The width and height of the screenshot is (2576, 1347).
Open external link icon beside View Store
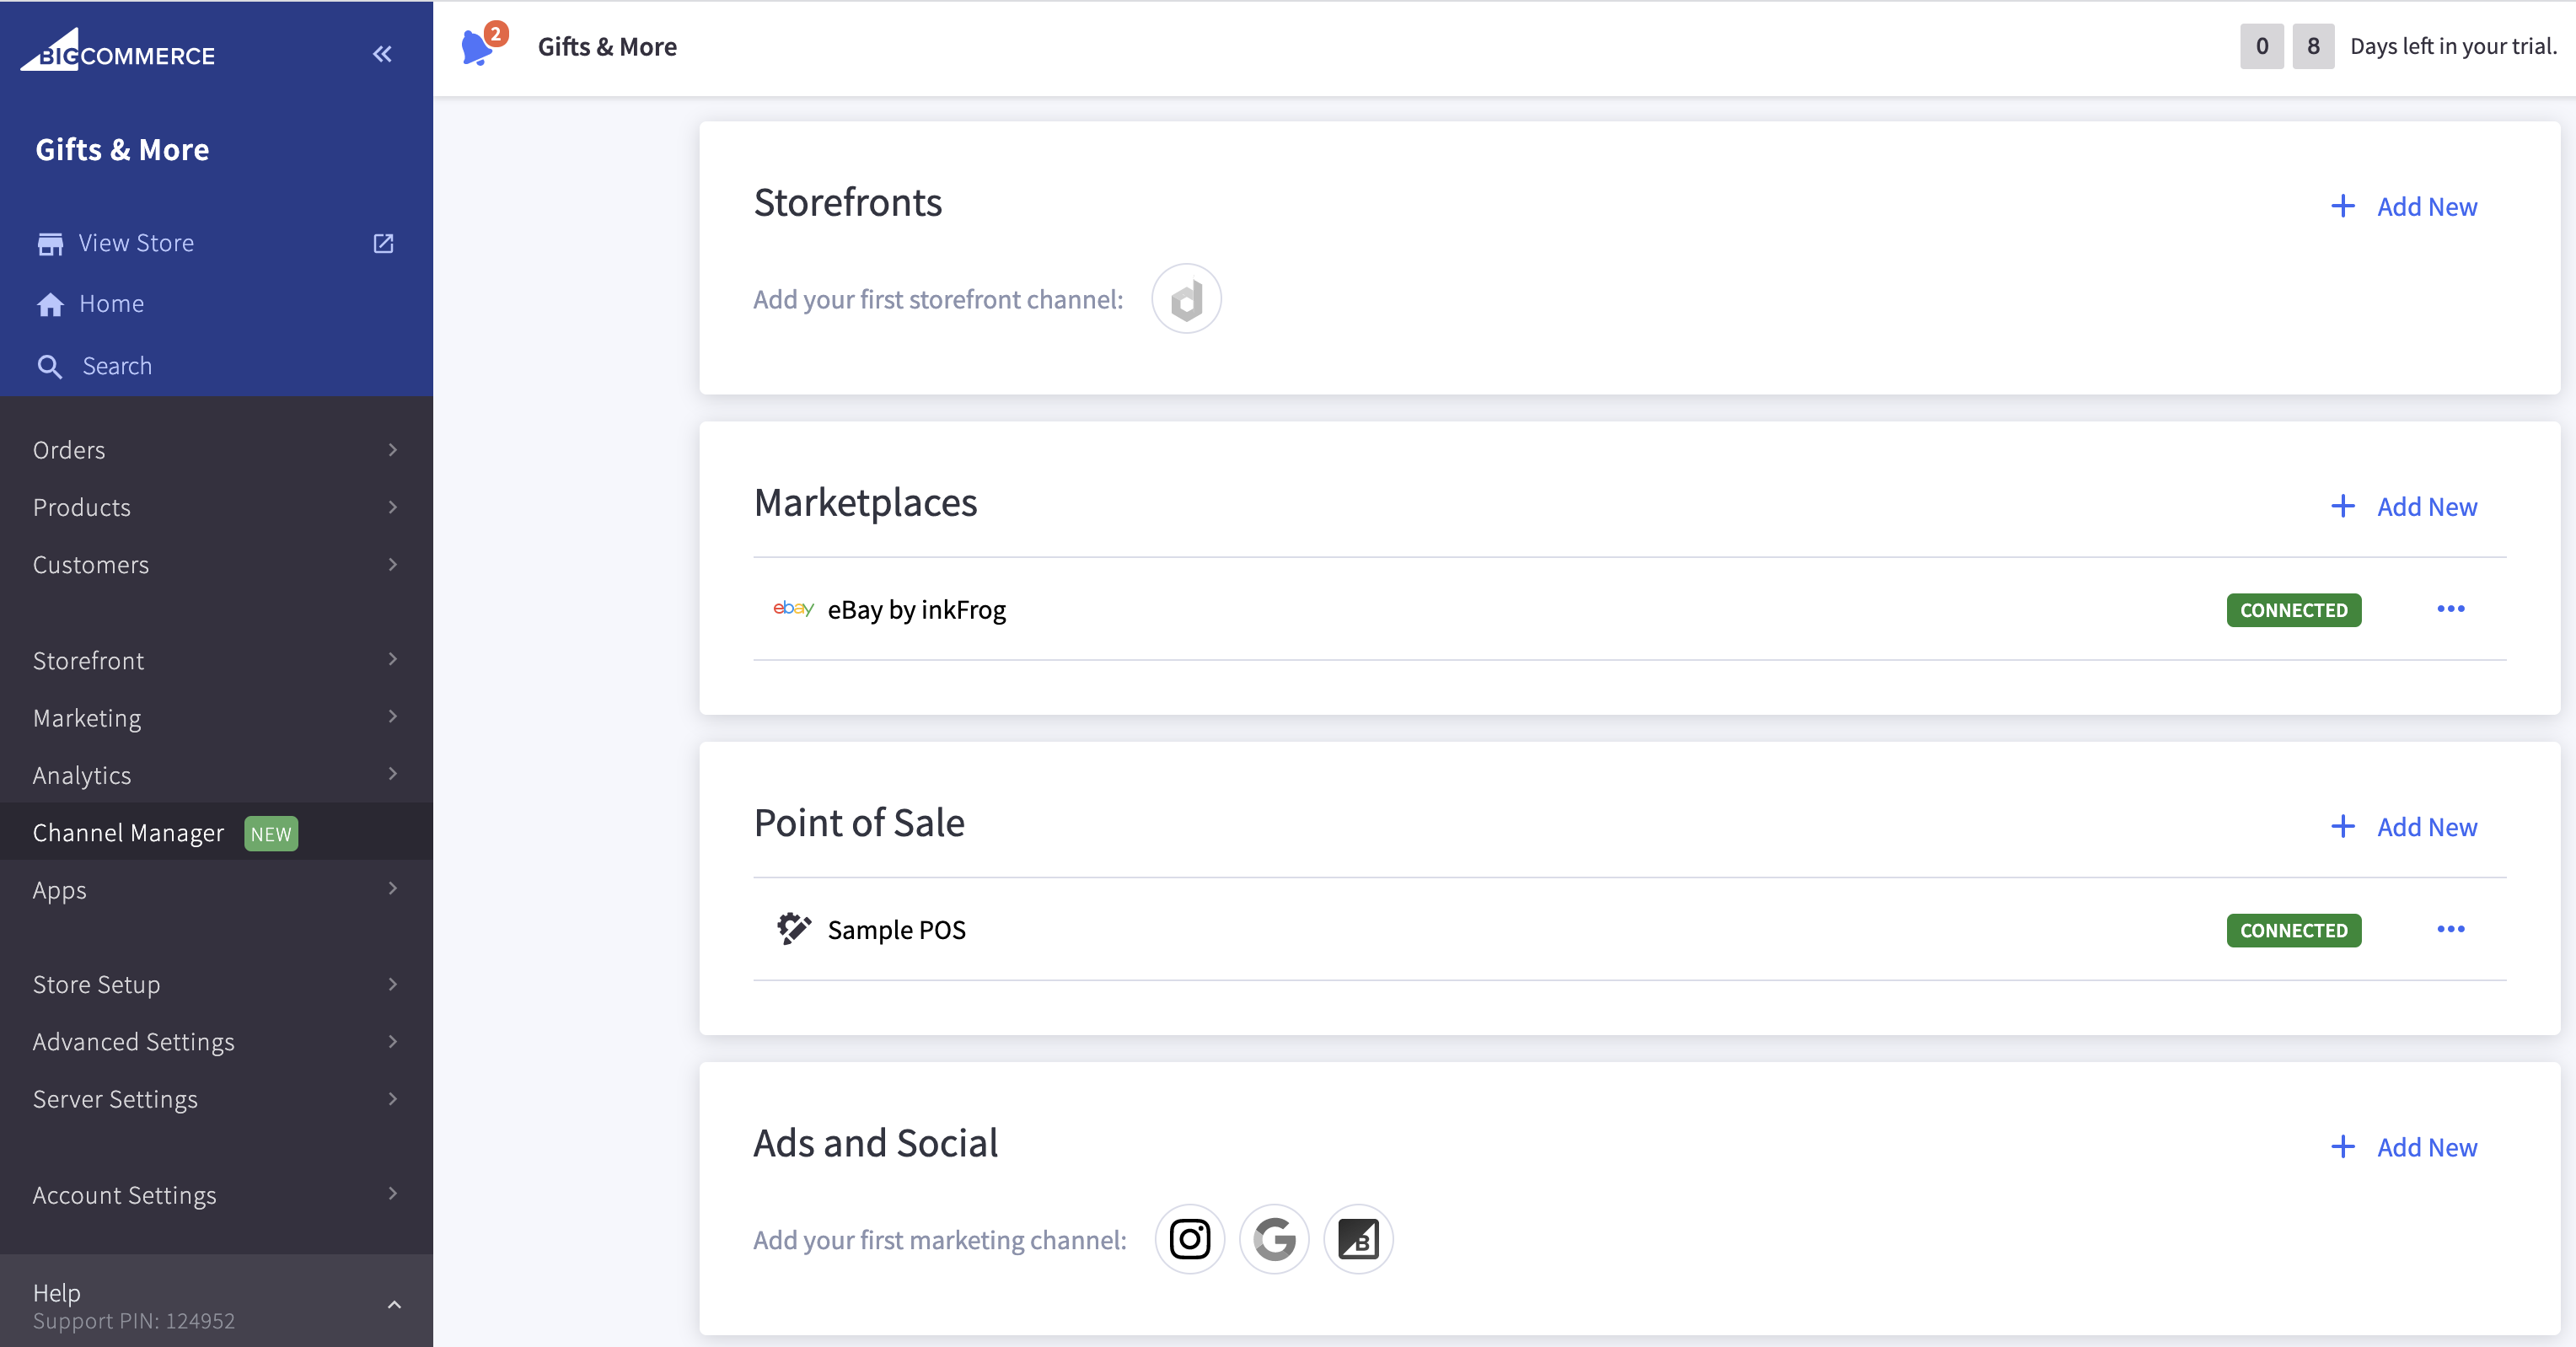coord(383,243)
